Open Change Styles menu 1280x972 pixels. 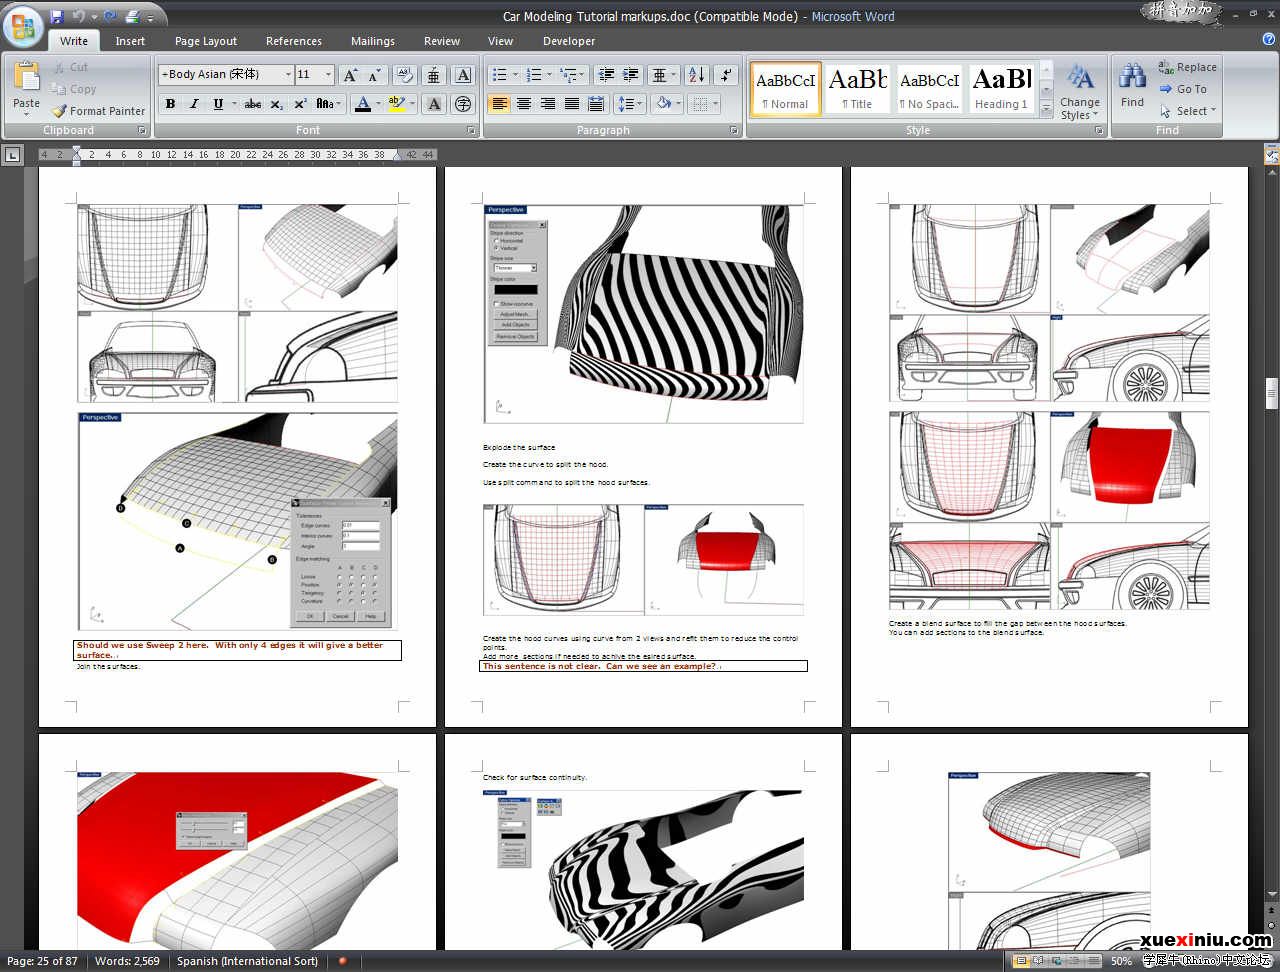pos(1080,91)
